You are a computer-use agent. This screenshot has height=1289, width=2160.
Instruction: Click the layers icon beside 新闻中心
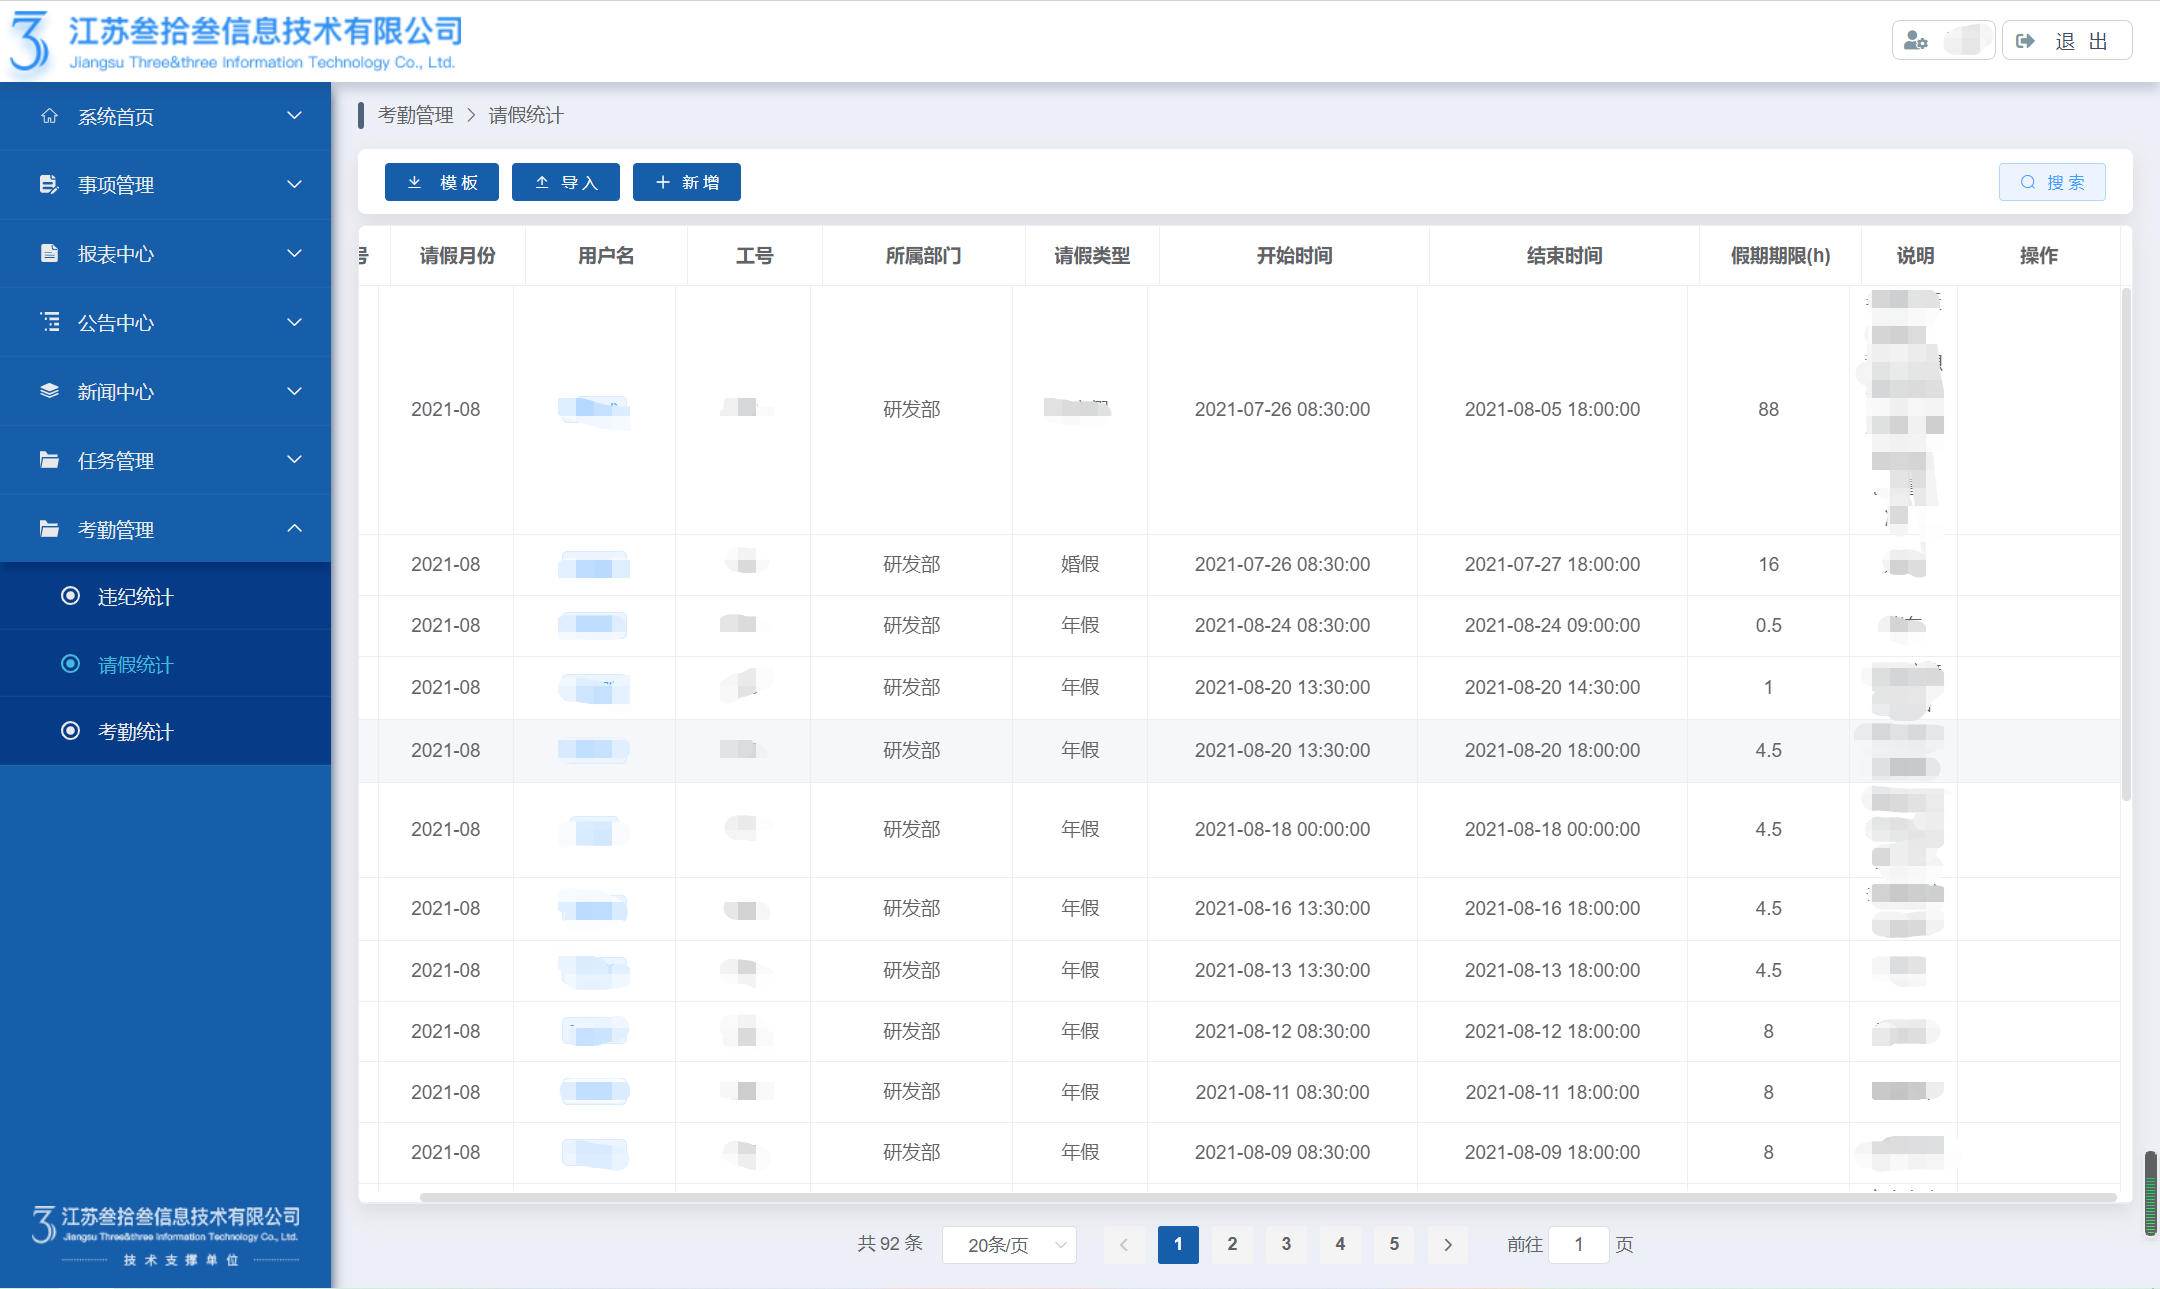click(x=49, y=391)
